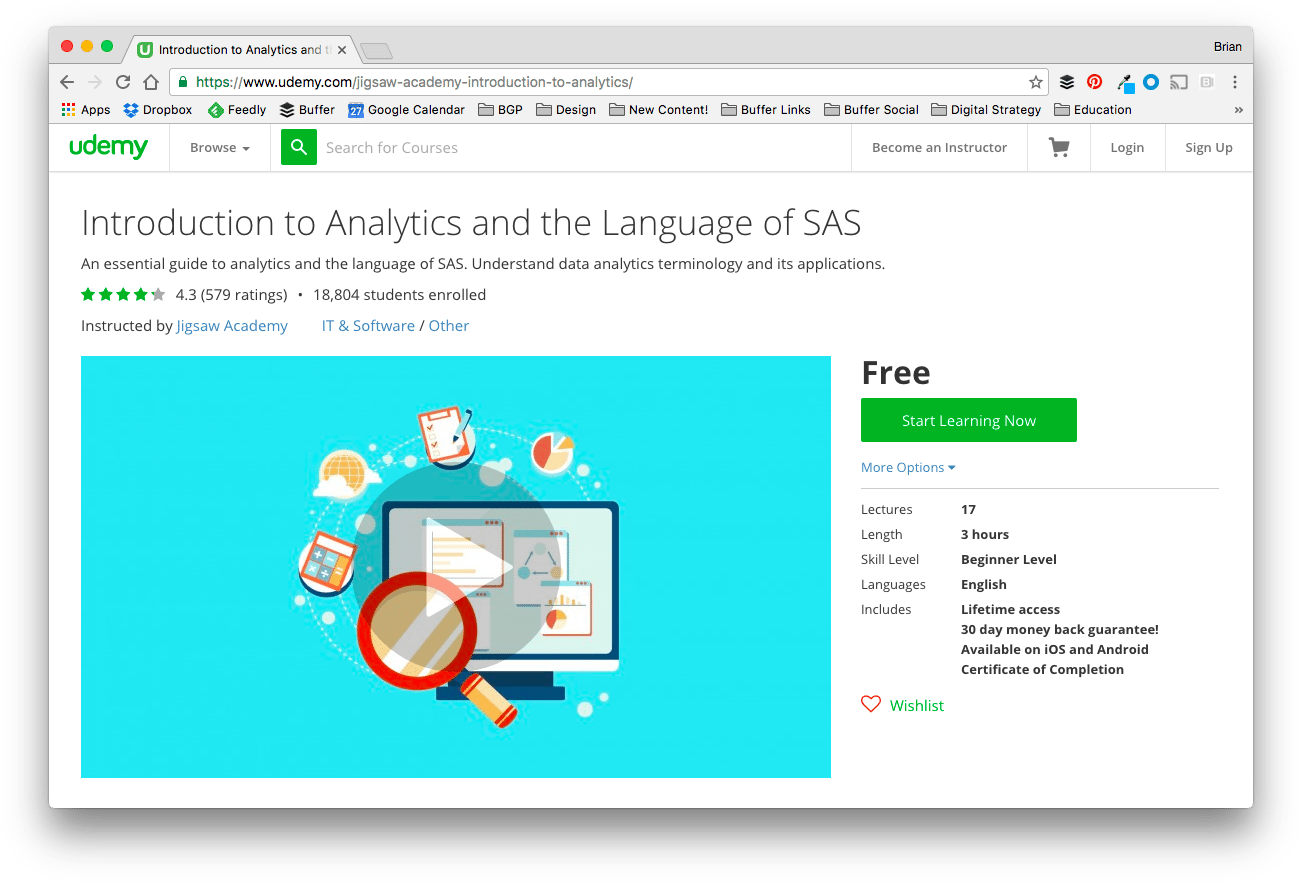The image size is (1301, 882).
Task: Click the secure lock icon in address bar
Action: point(182,82)
